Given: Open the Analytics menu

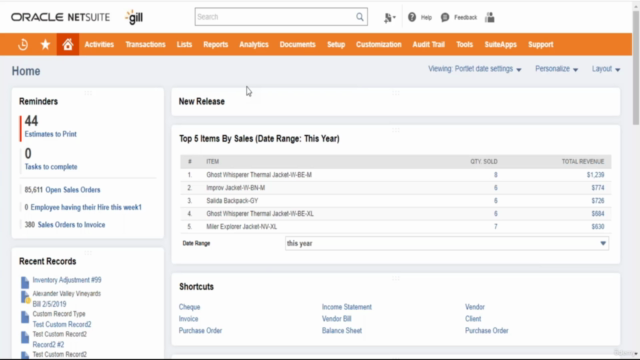Looking at the screenshot, I should [254, 44].
